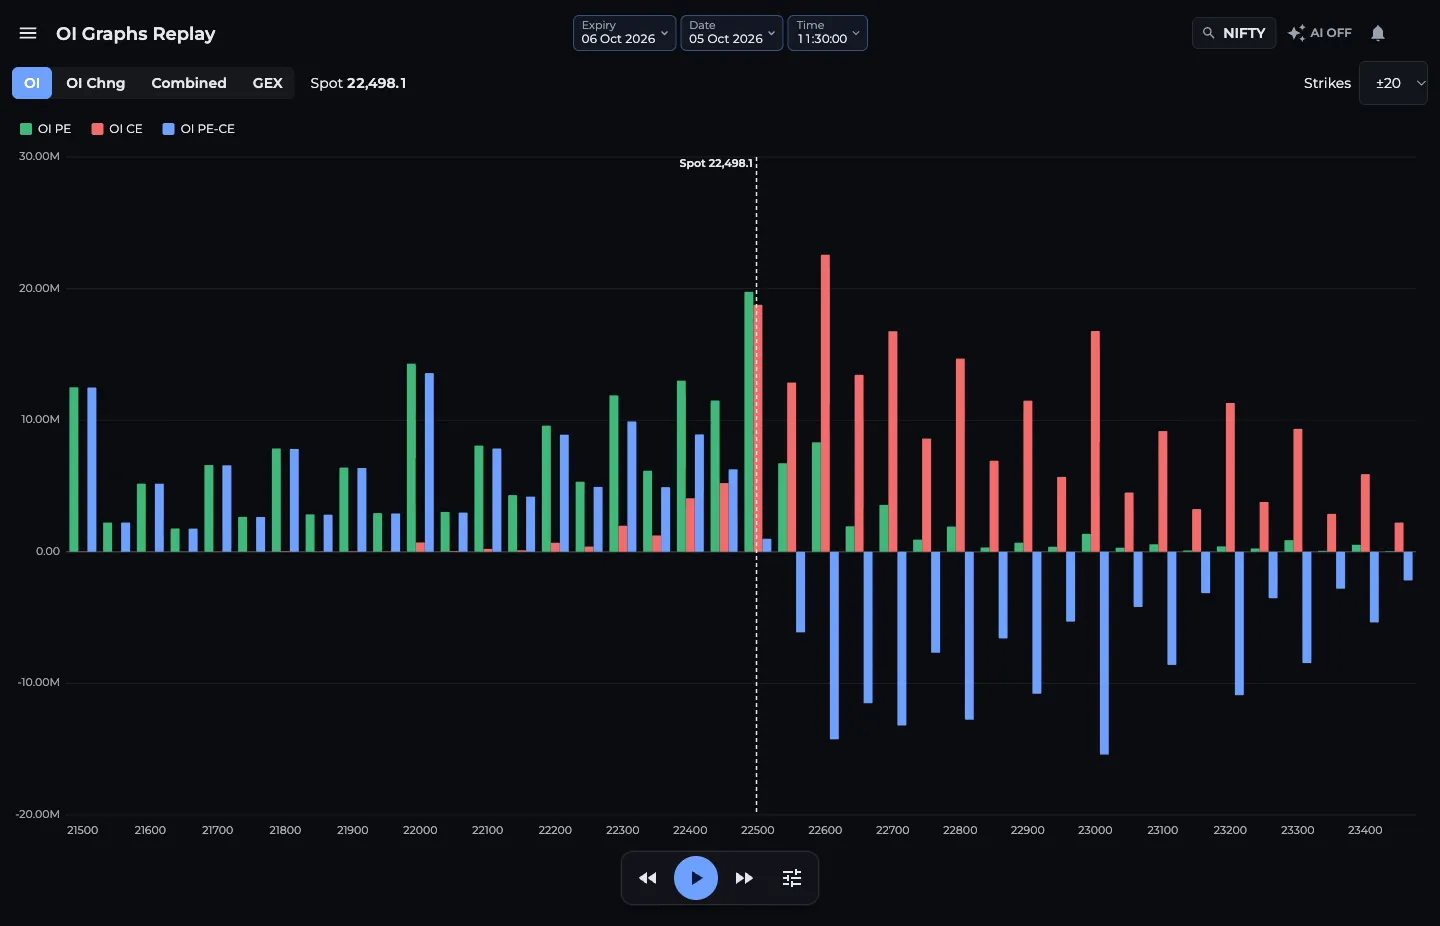Click the rewind playback button
Screen dimensions: 1440x926
click(x=648, y=878)
